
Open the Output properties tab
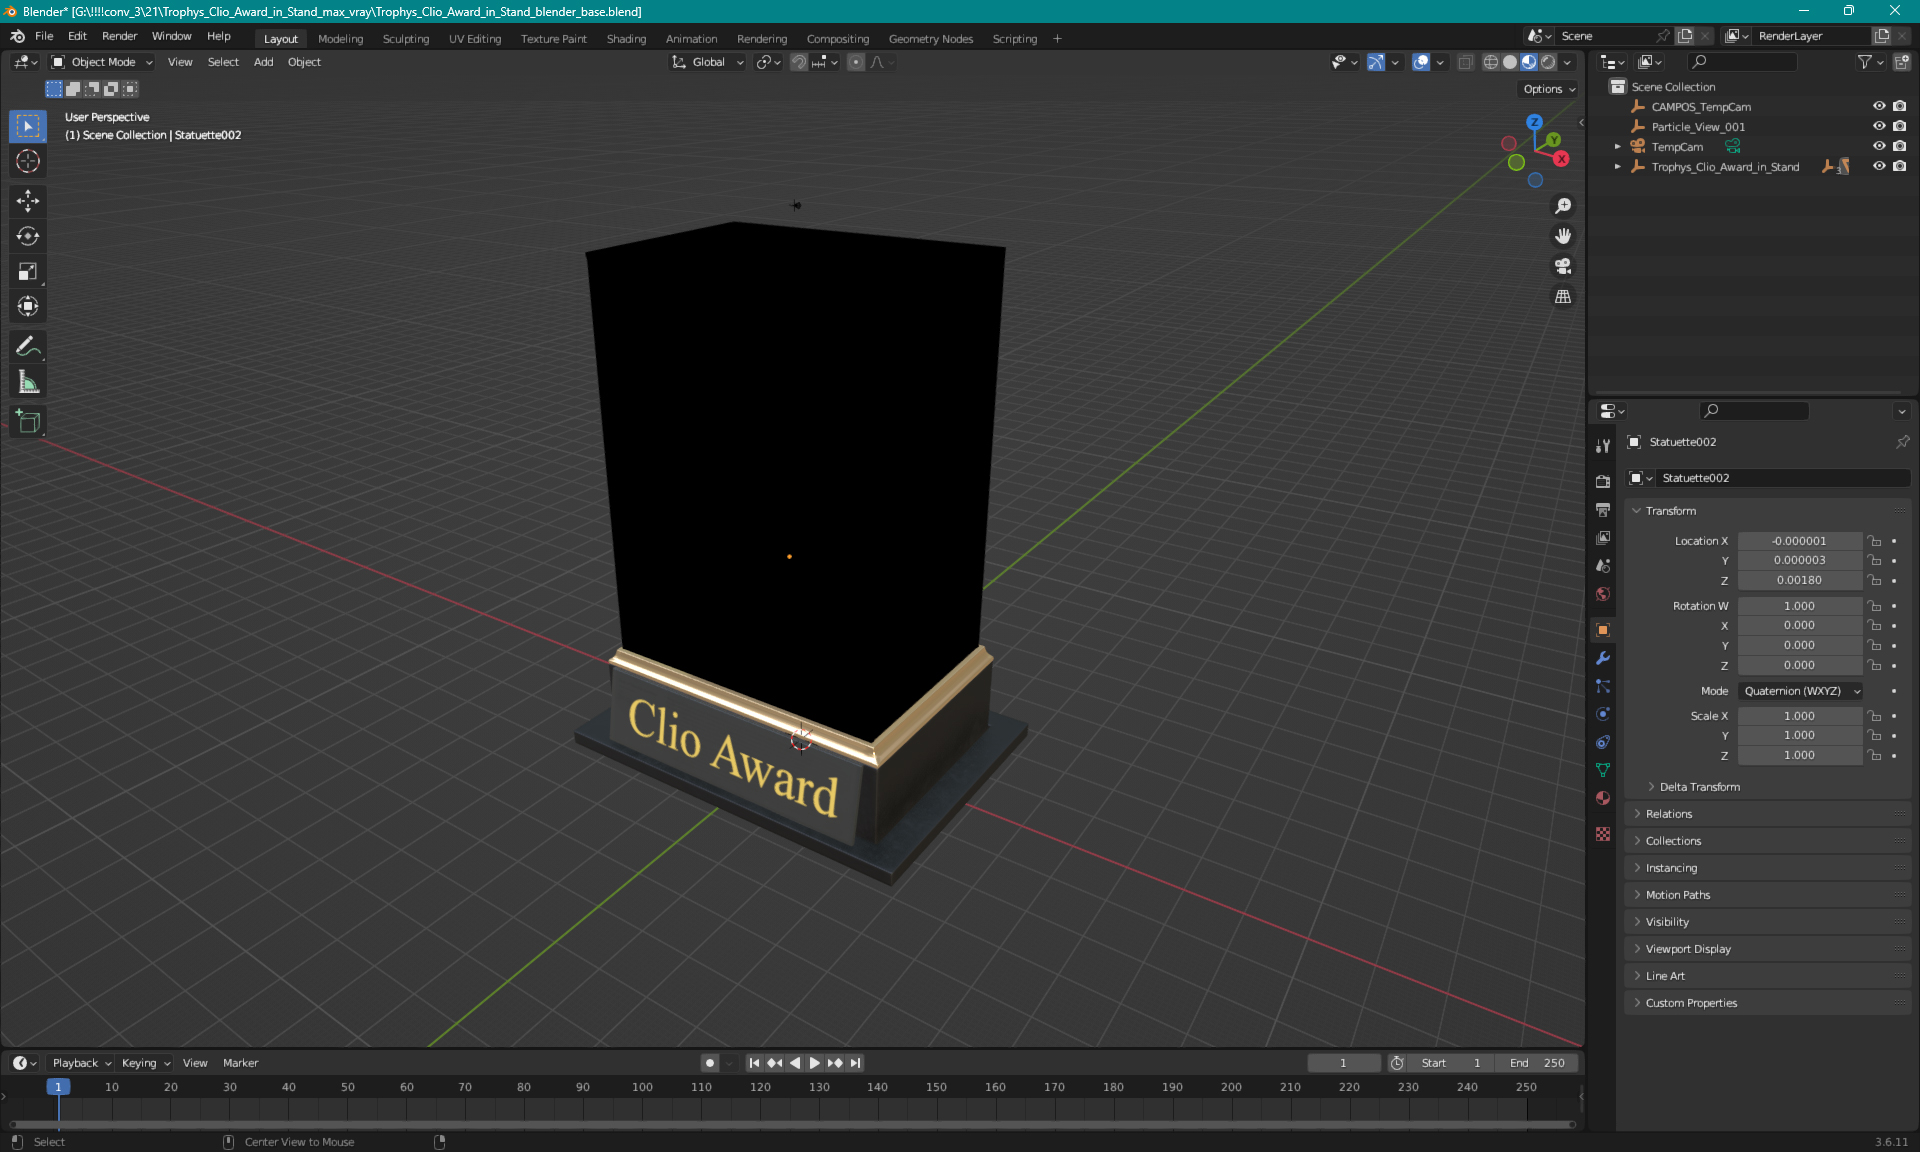[1603, 509]
